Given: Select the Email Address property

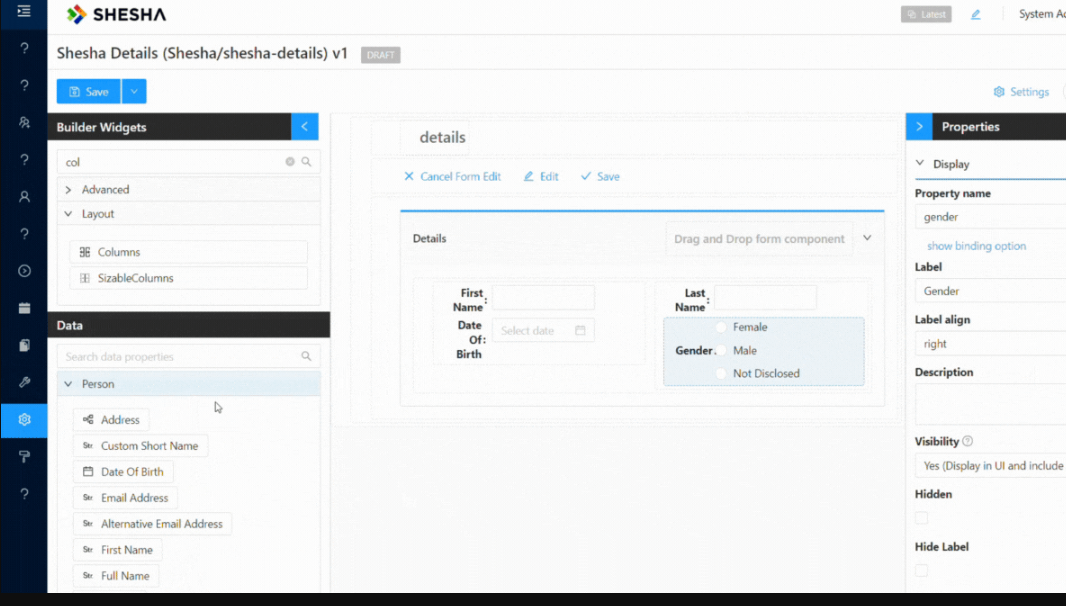Looking at the screenshot, I should [x=125, y=498].
